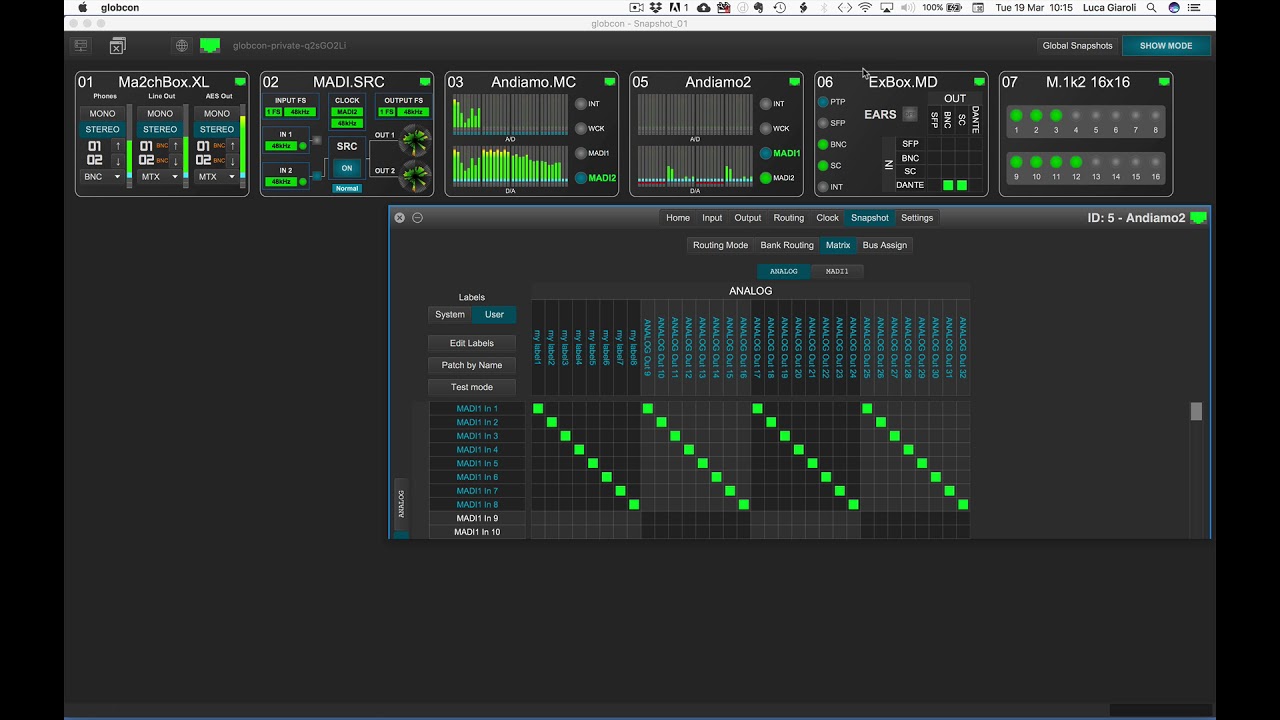
Task: Set Phones to STEREO on Ma2chBox.XL
Action: tap(102, 130)
